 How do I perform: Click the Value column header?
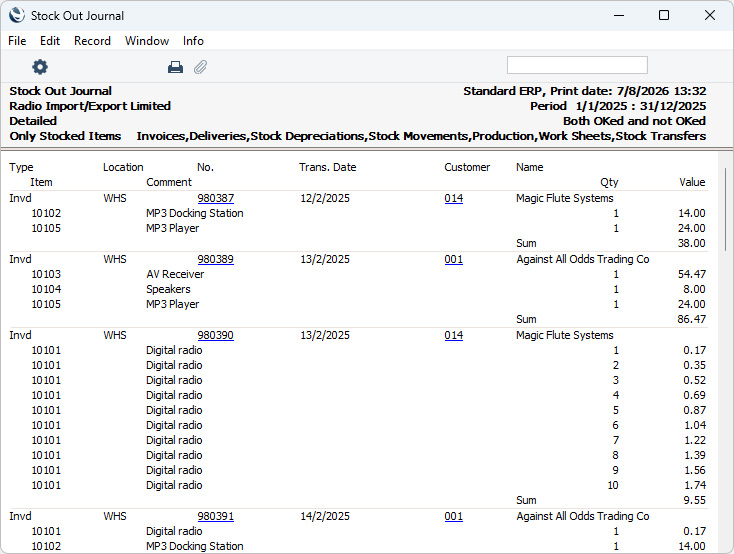(x=692, y=182)
